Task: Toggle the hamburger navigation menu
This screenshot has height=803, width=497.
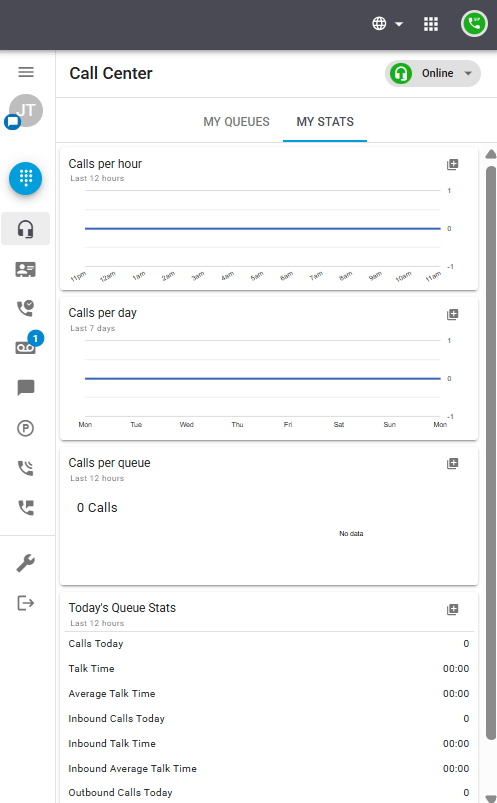Action: tap(26, 72)
